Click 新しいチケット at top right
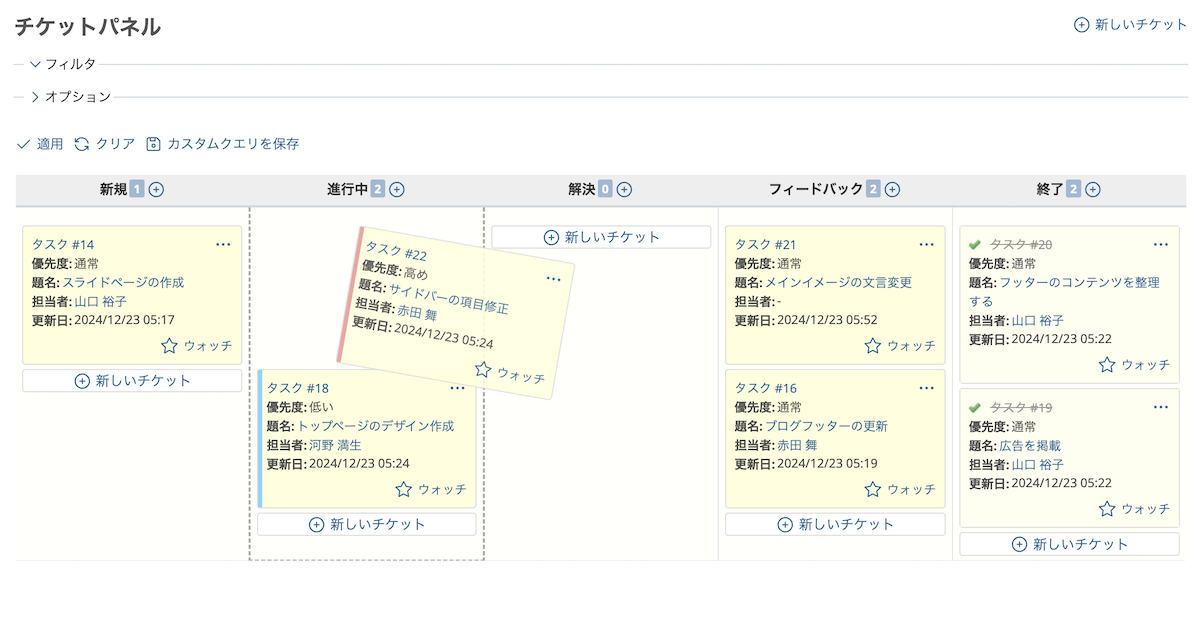 (1130, 25)
